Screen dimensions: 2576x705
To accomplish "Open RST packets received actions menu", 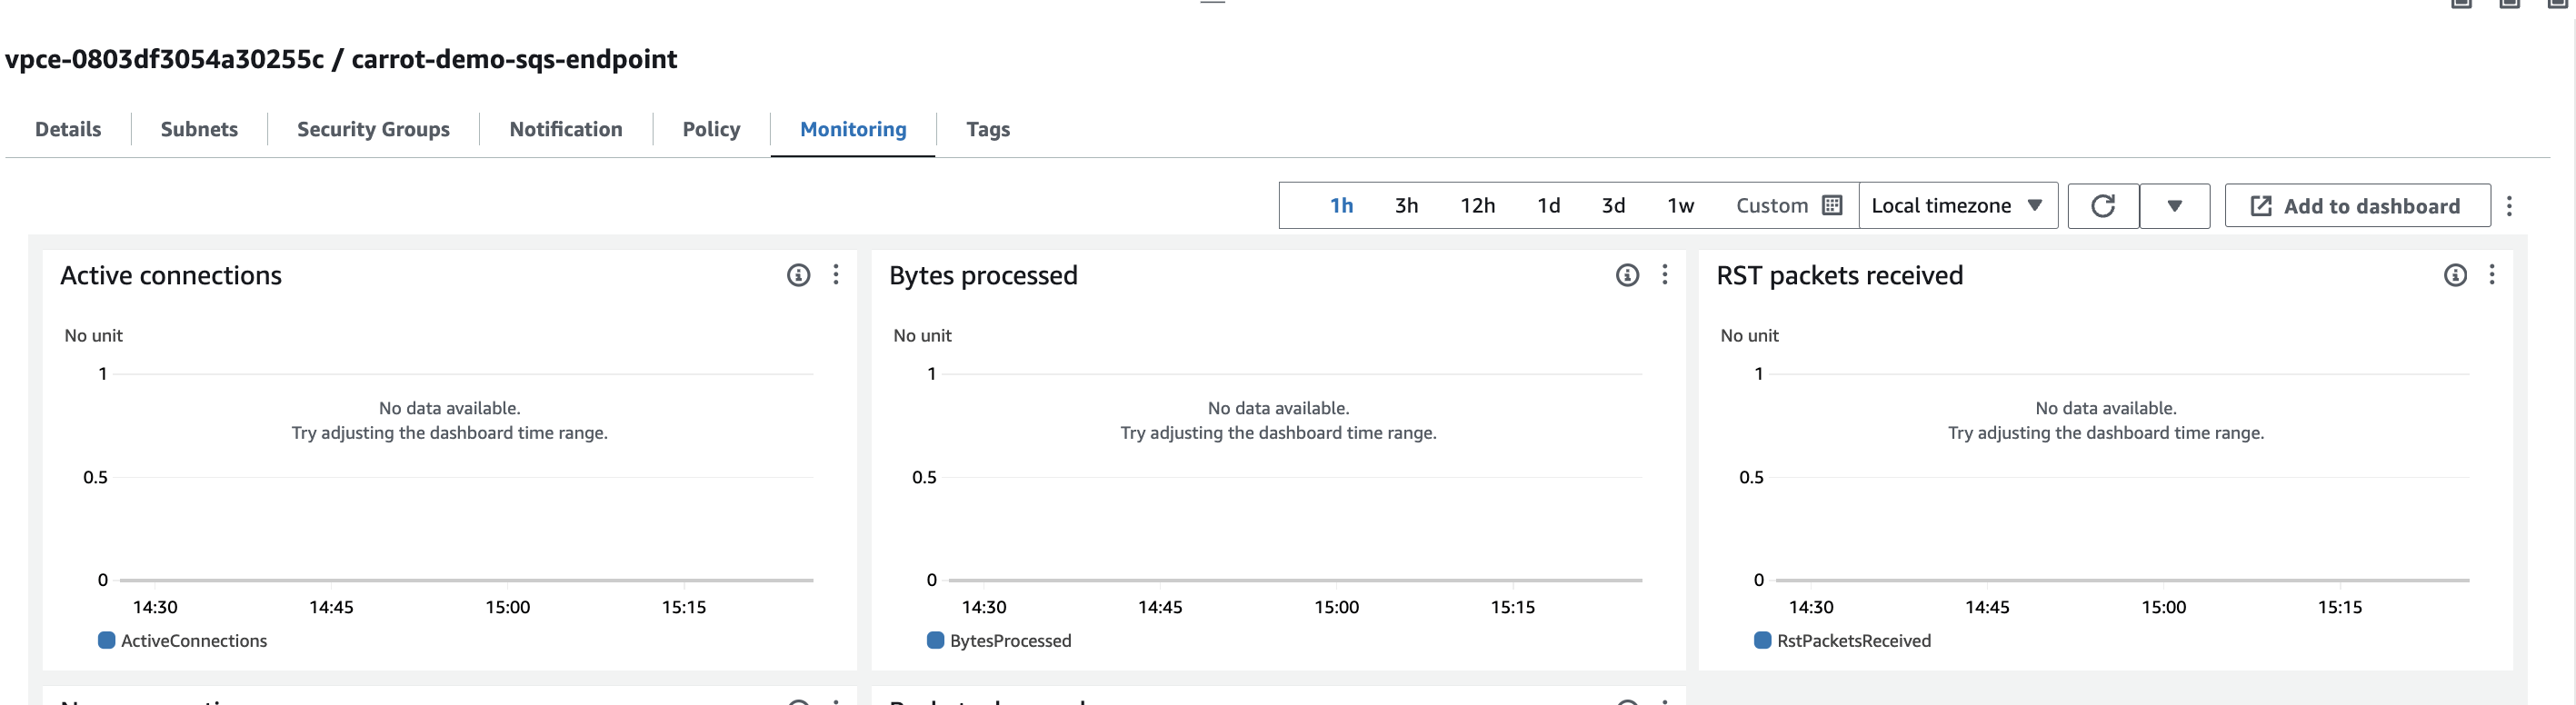I will [x=2492, y=275].
